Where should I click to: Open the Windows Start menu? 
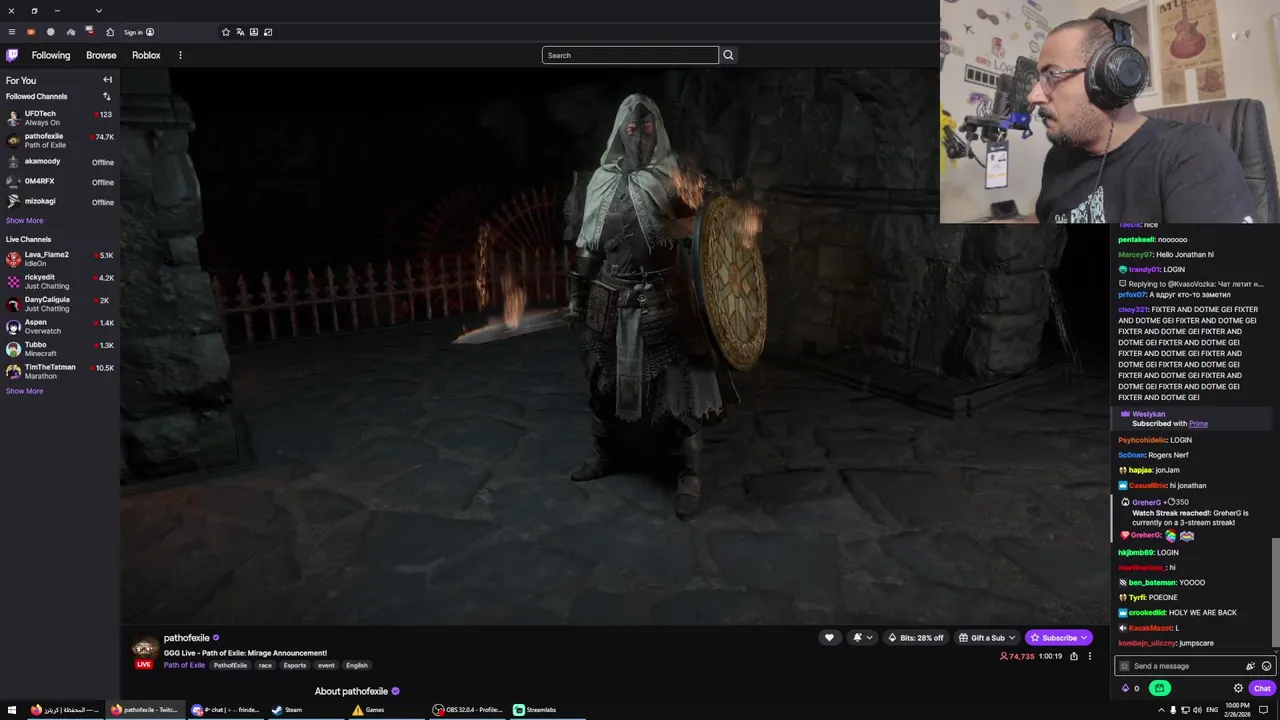click(x=12, y=710)
